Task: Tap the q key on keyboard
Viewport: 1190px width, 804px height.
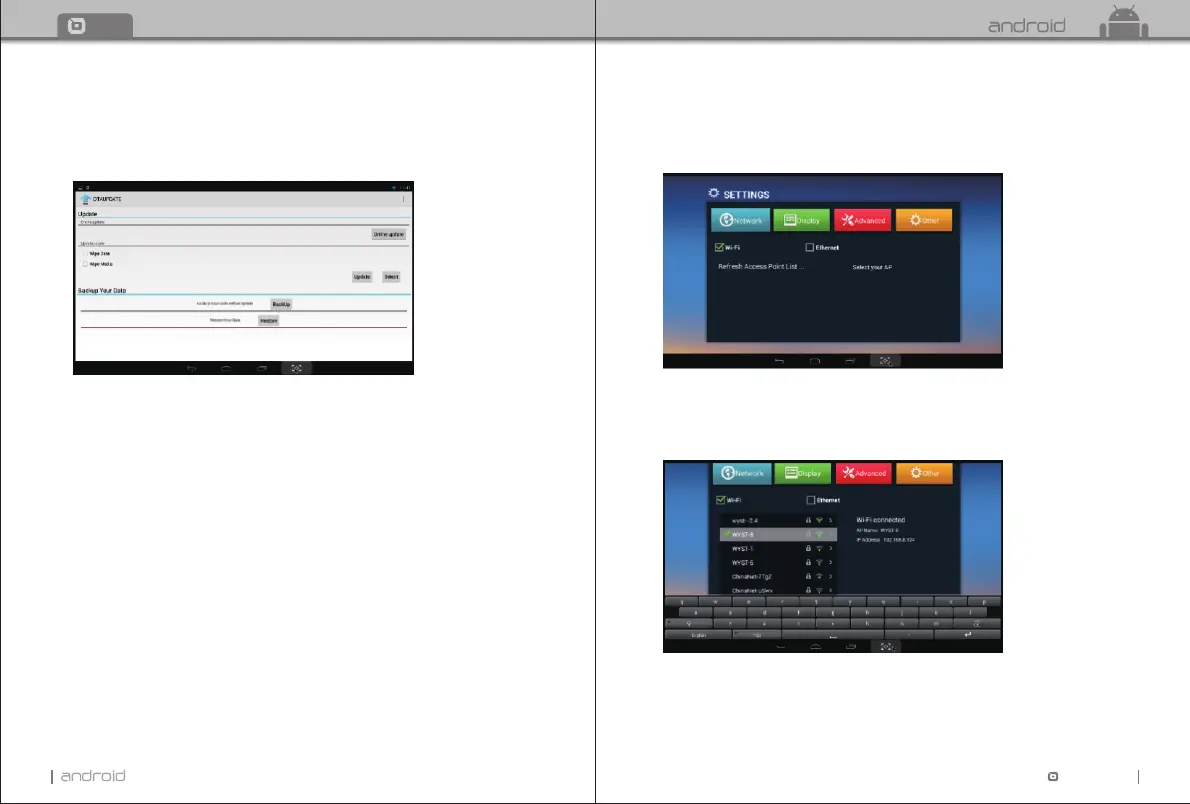Action: (682, 601)
